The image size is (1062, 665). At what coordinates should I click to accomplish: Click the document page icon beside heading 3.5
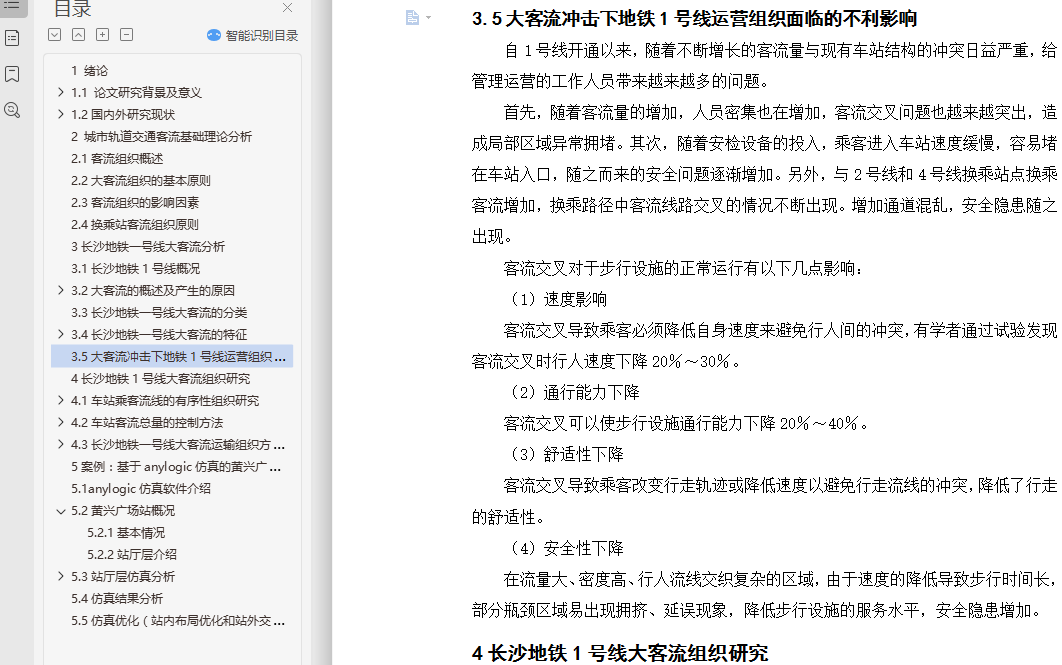point(412,18)
